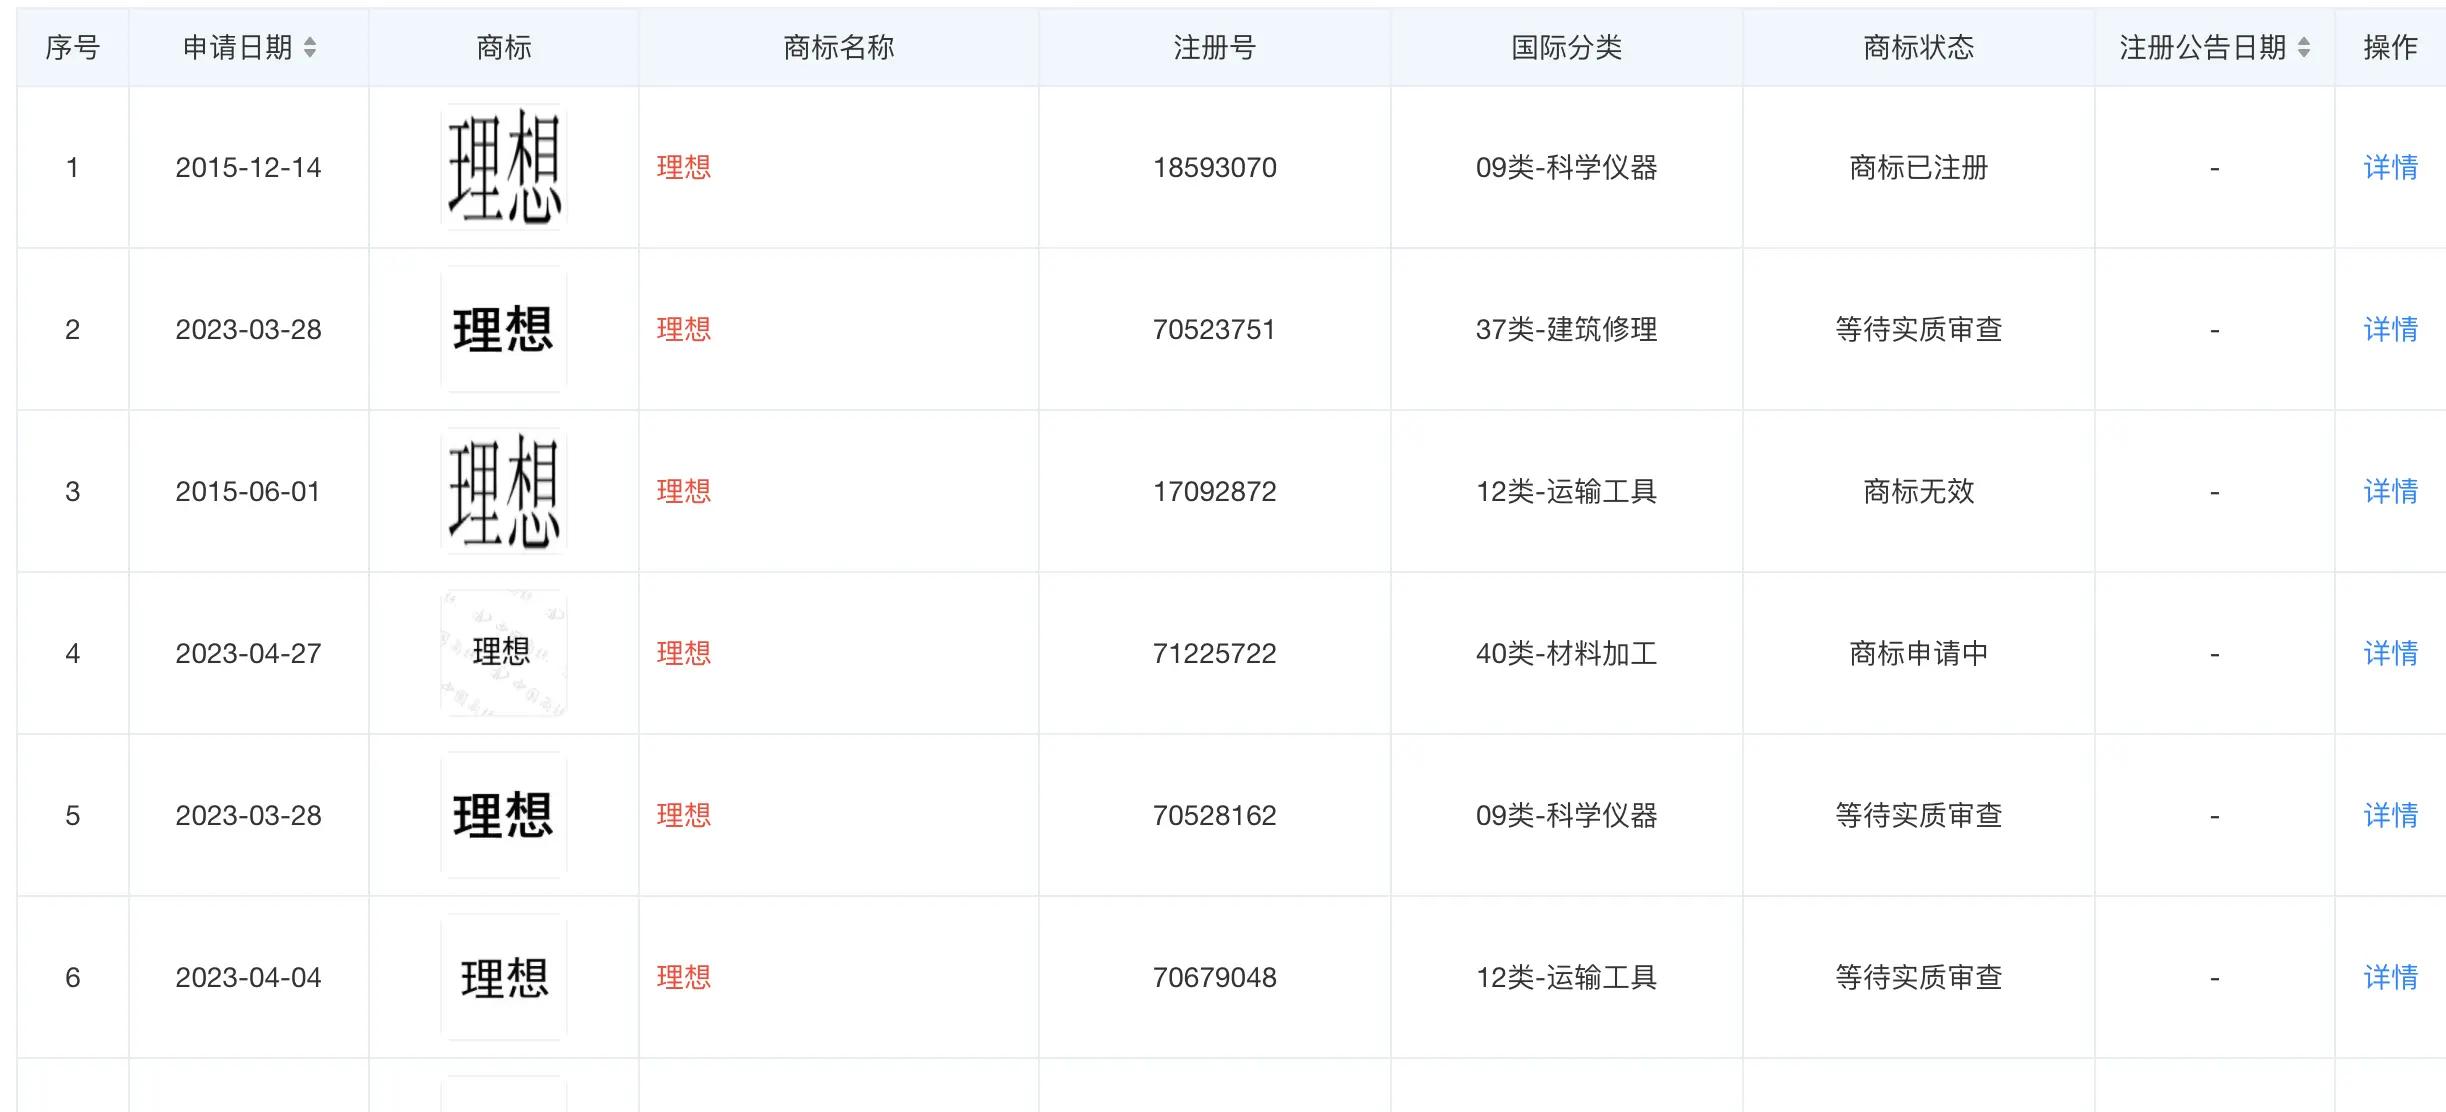2446x1112 pixels.
Task: Click 理想 name link in row 1
Action: [684, 167]
